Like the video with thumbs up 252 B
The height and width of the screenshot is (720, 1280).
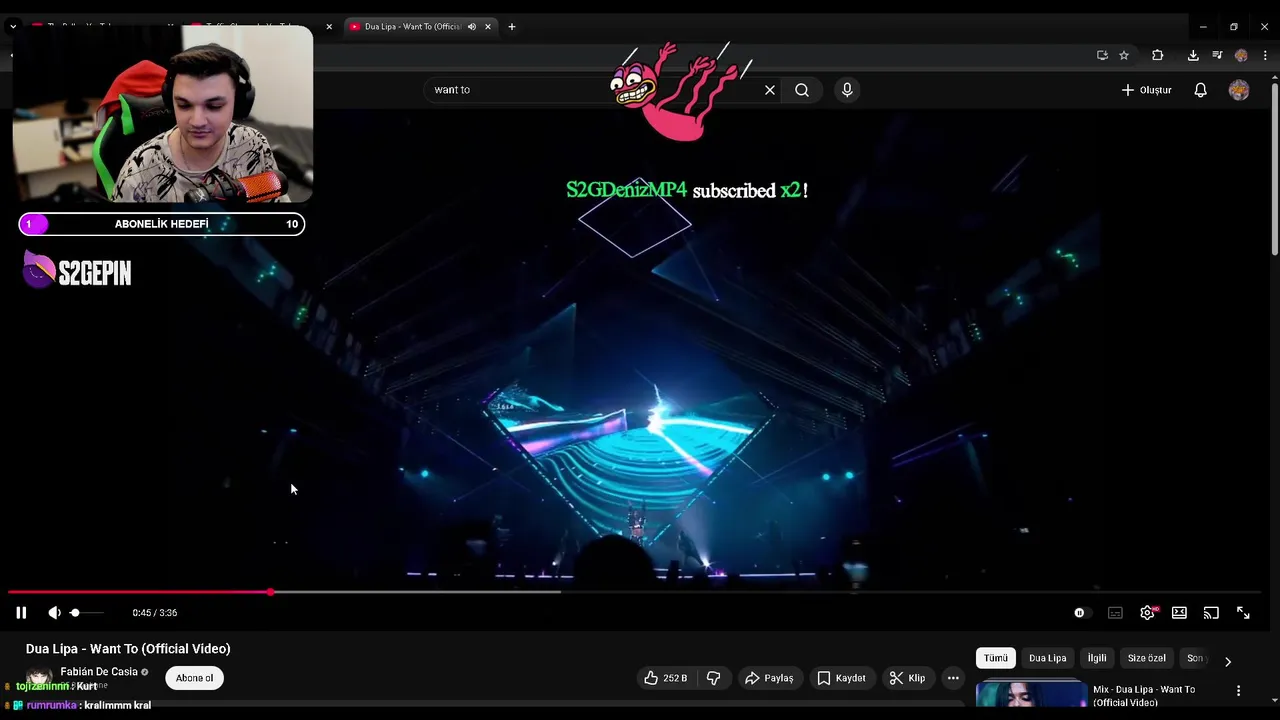click(666, 678)
